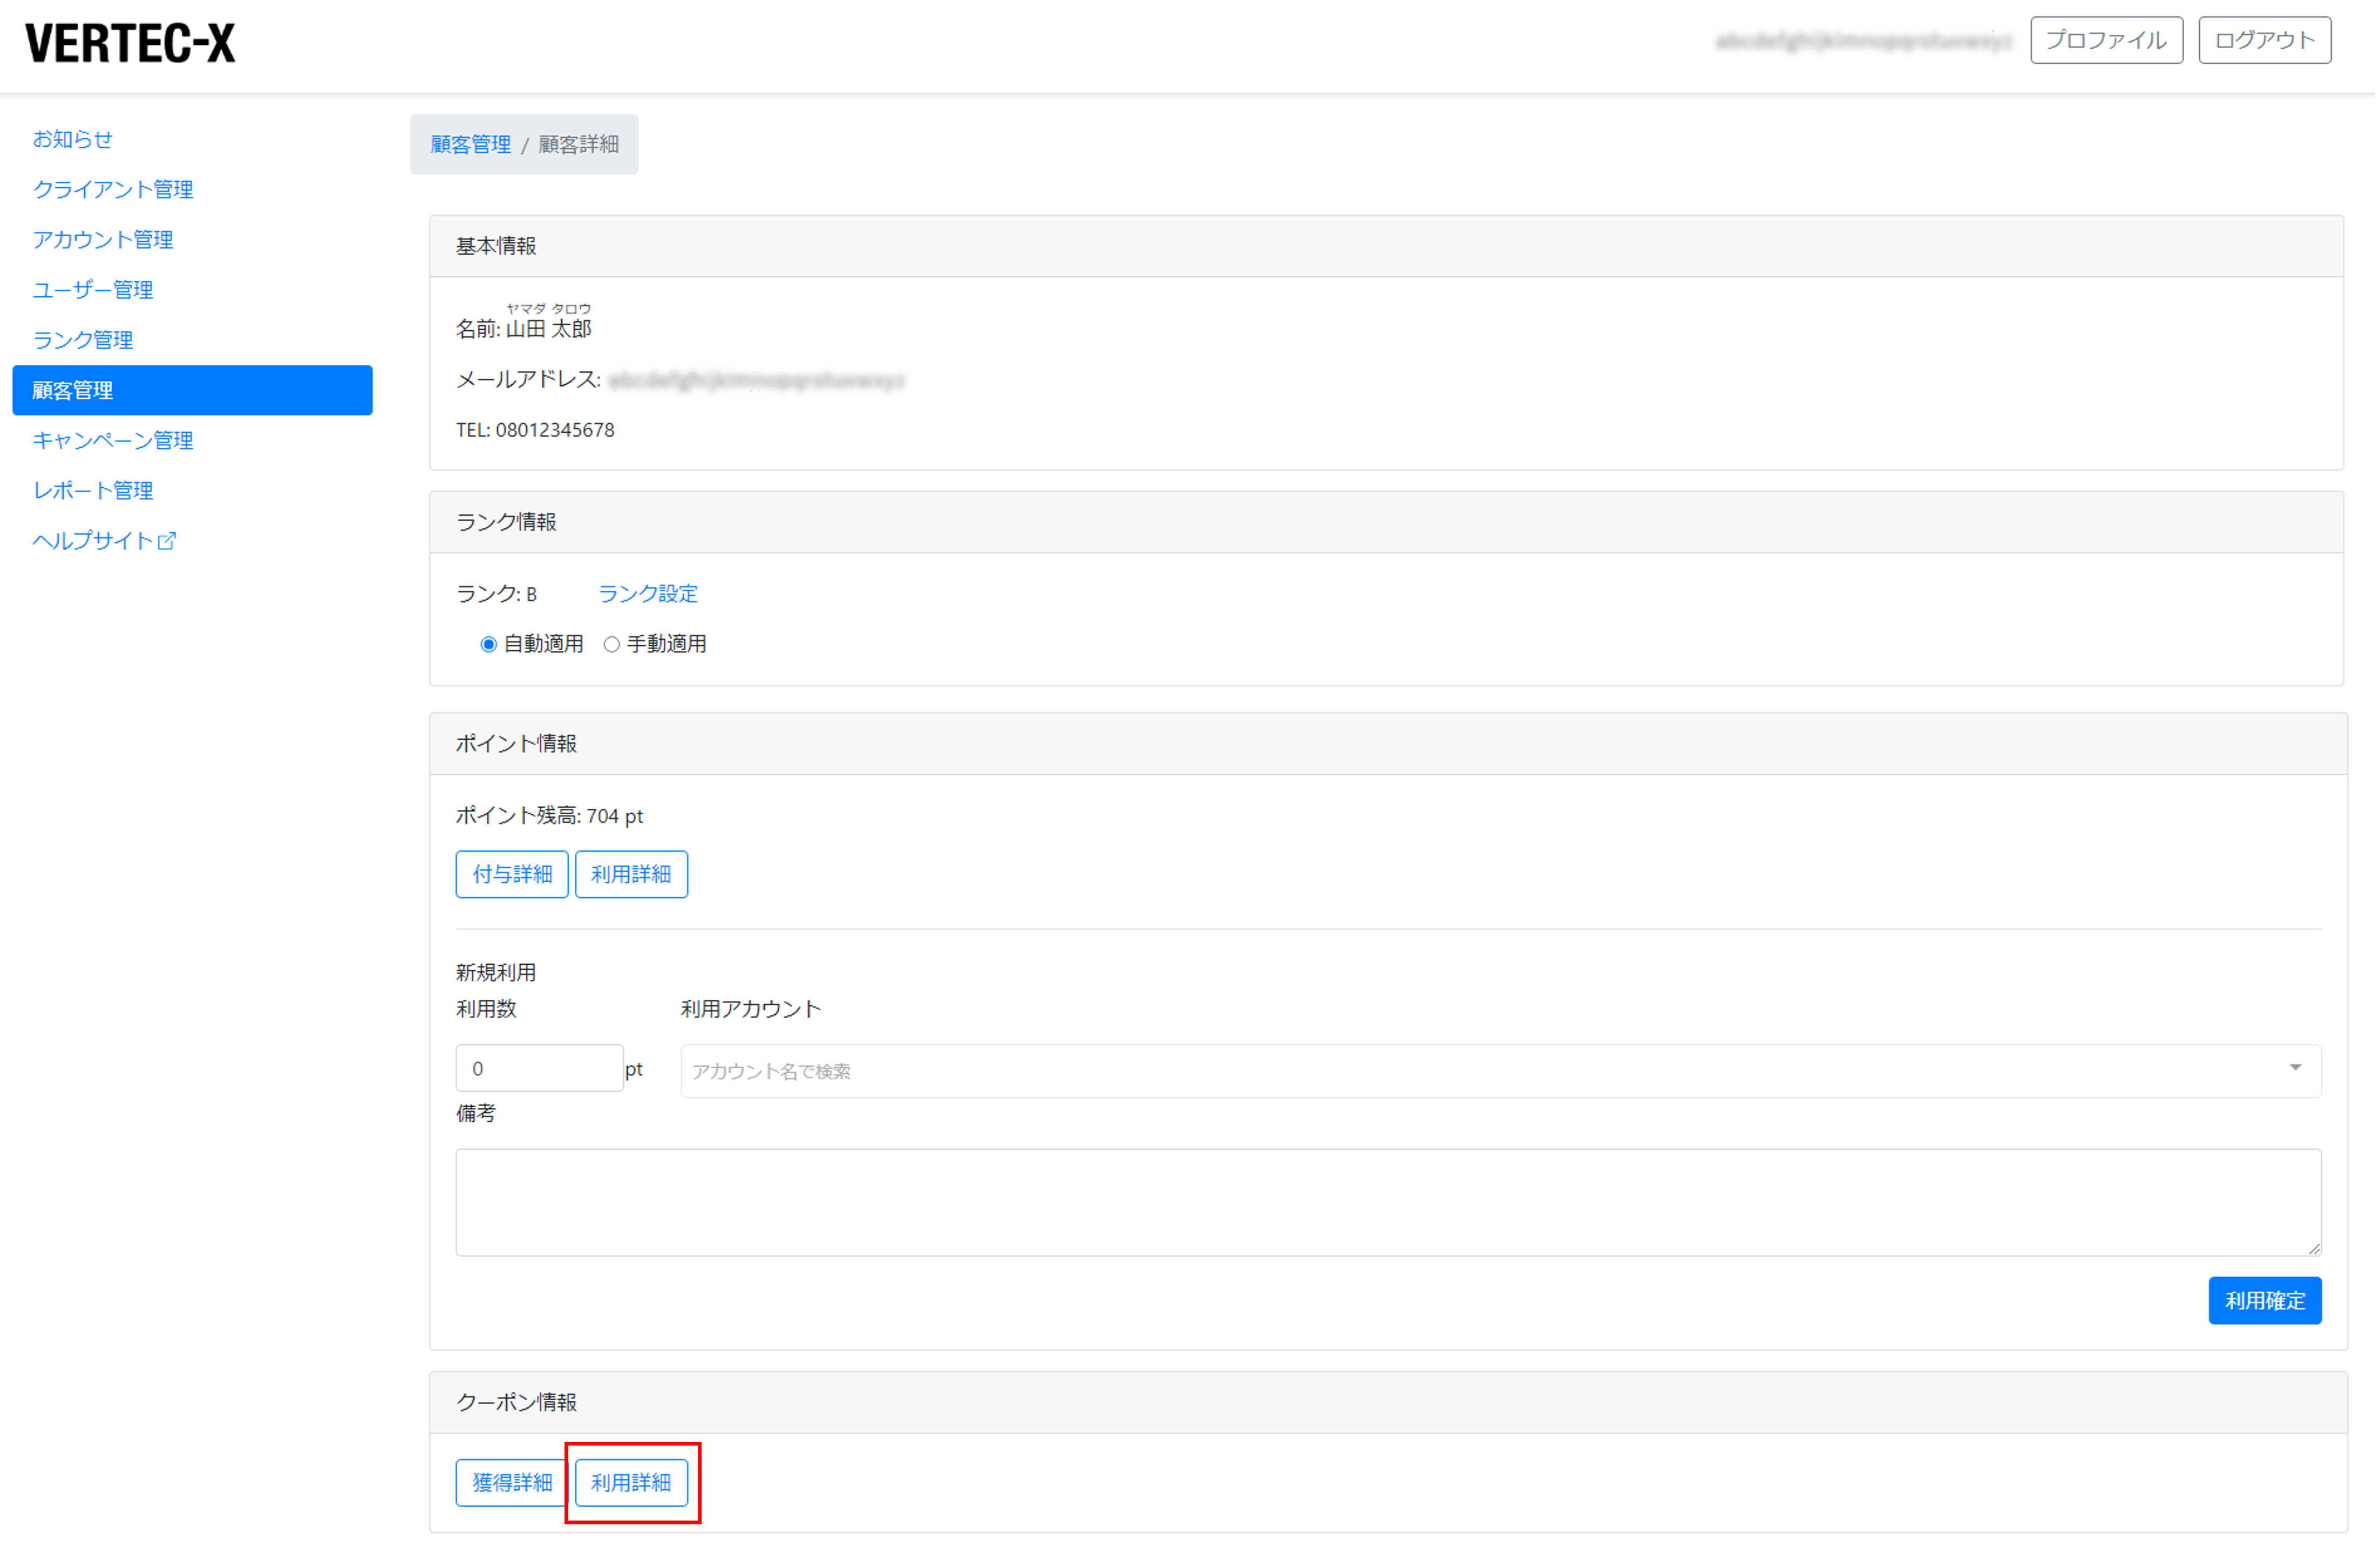
Task: Open the ランク設定 link
Action: point(649,594)
